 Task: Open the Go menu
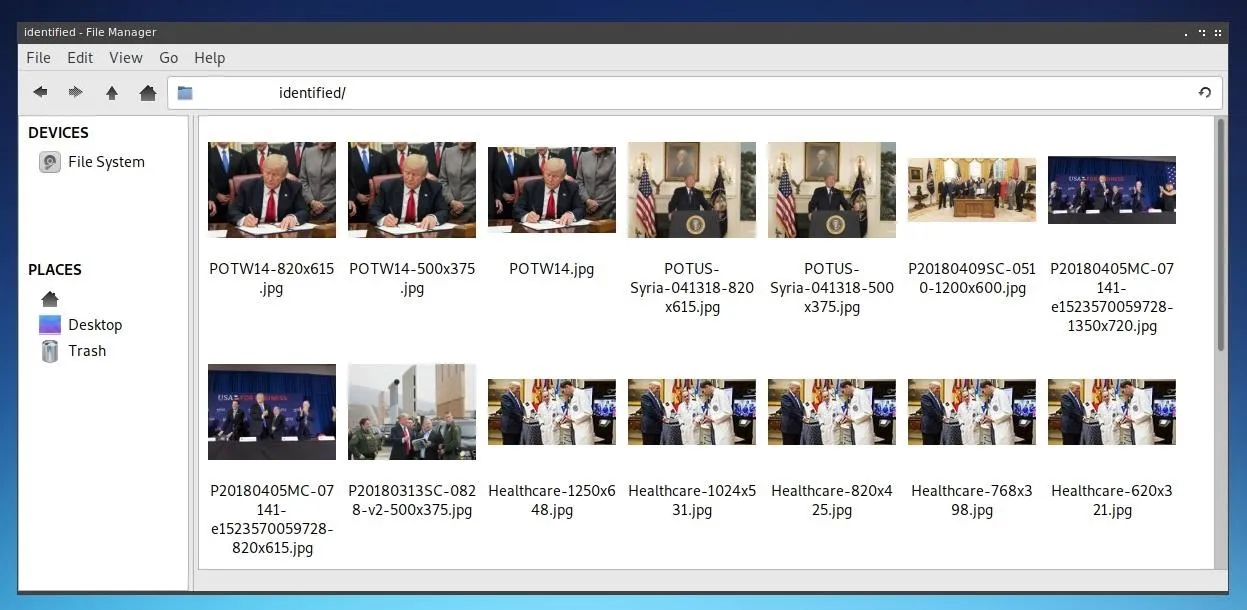[x=168, y=58]
